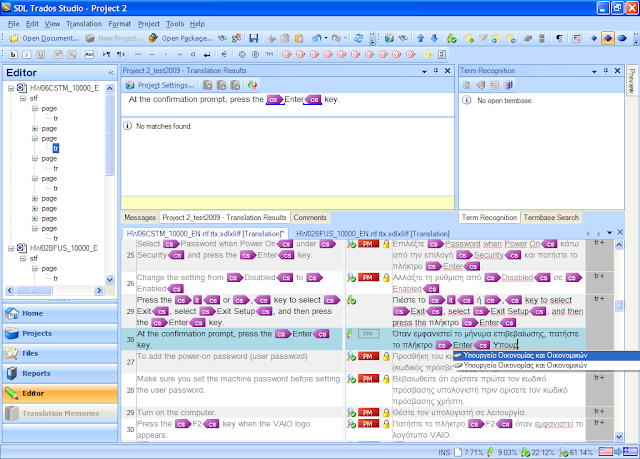Click the Open Package toolbar button

[181, 38]
